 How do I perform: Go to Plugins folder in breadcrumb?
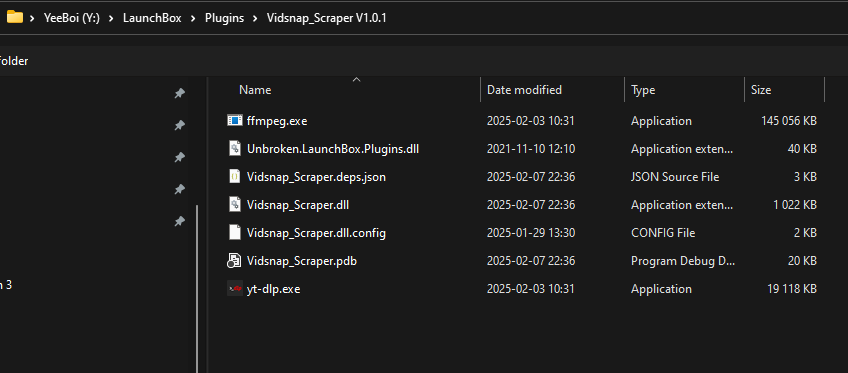224,18
